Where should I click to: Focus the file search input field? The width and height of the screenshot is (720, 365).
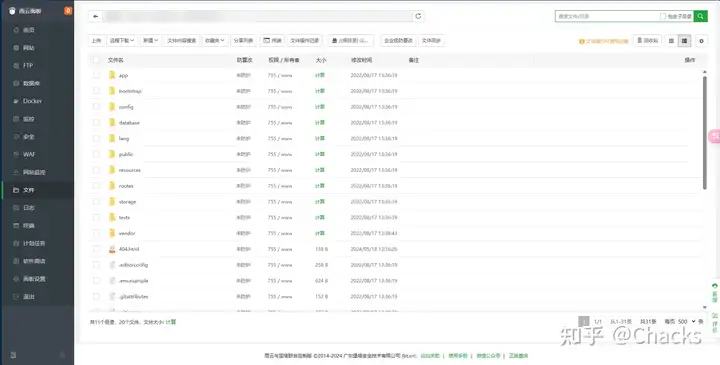pos(607,16)
